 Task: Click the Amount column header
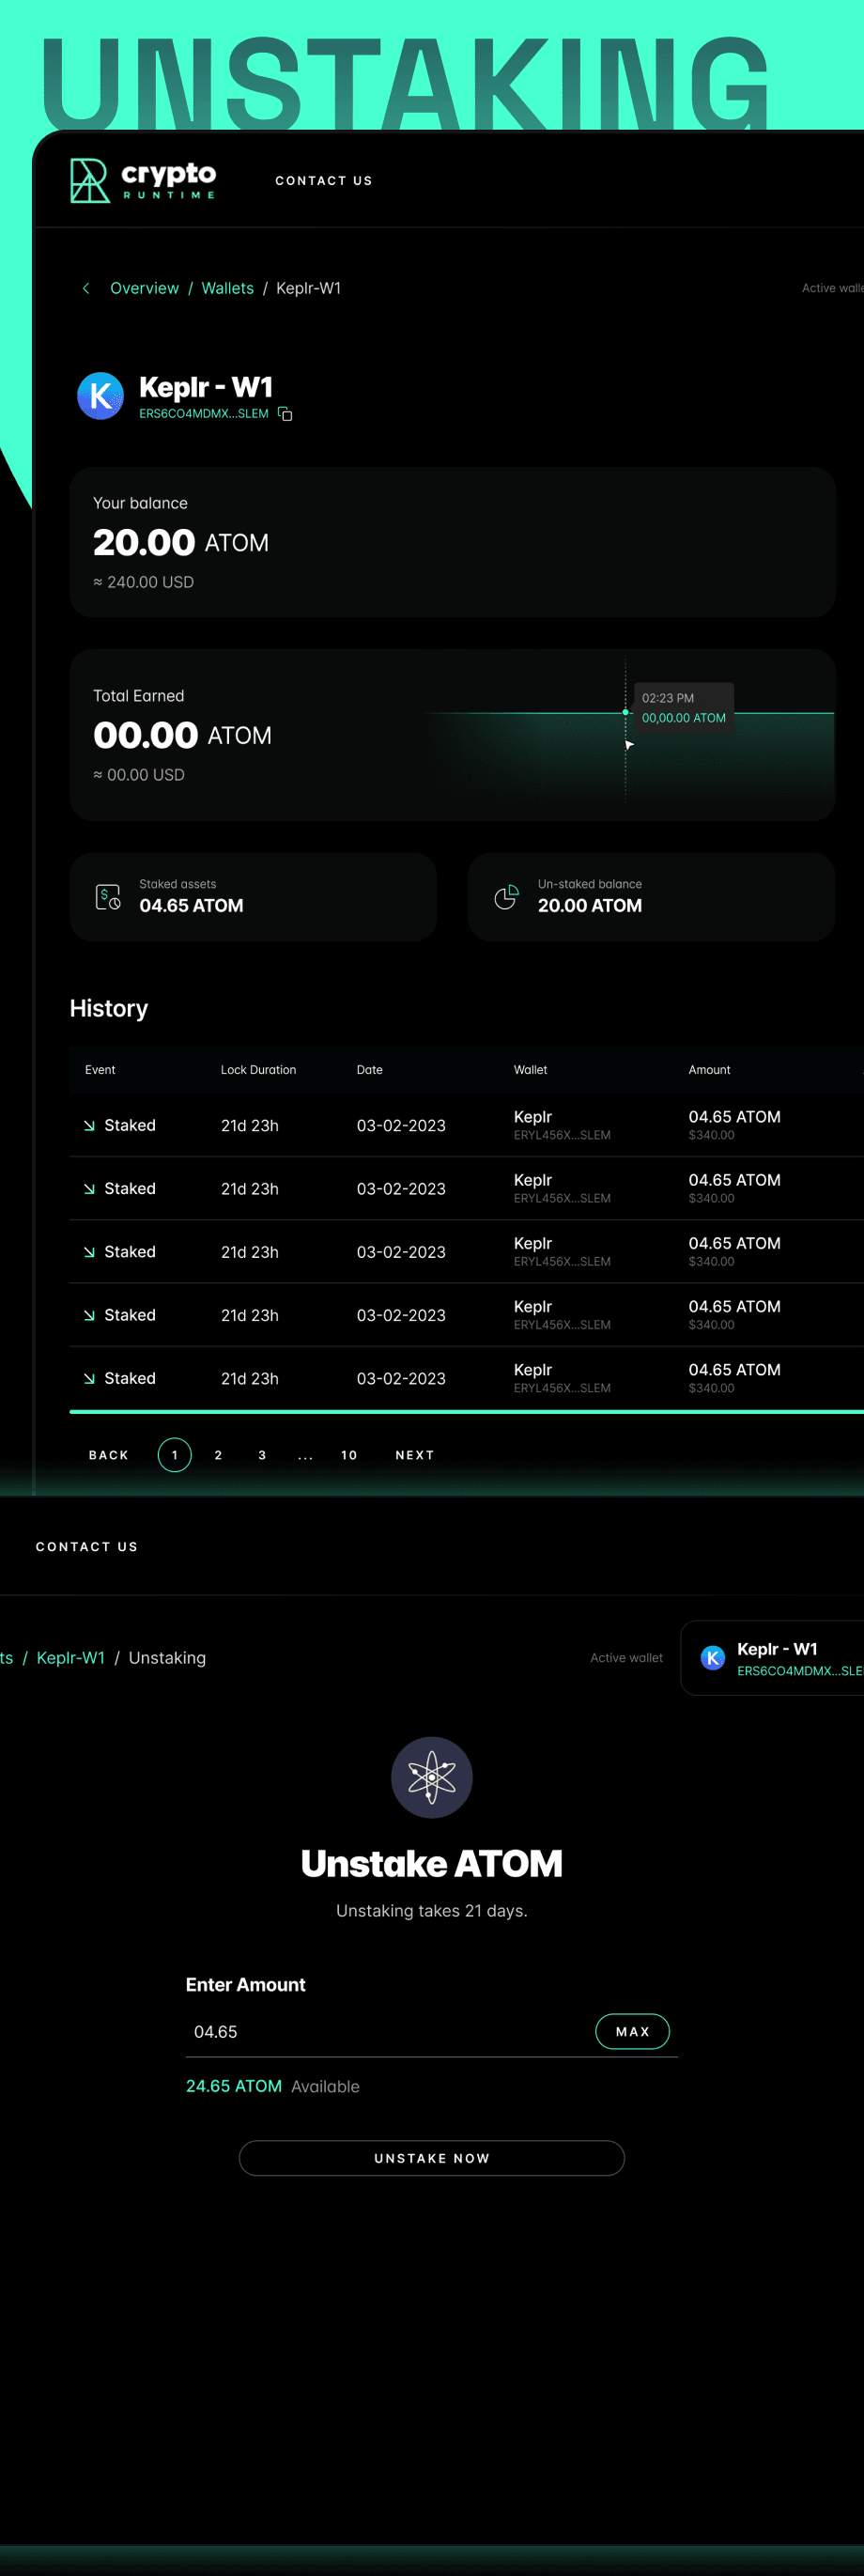(x=709, y=1070)
